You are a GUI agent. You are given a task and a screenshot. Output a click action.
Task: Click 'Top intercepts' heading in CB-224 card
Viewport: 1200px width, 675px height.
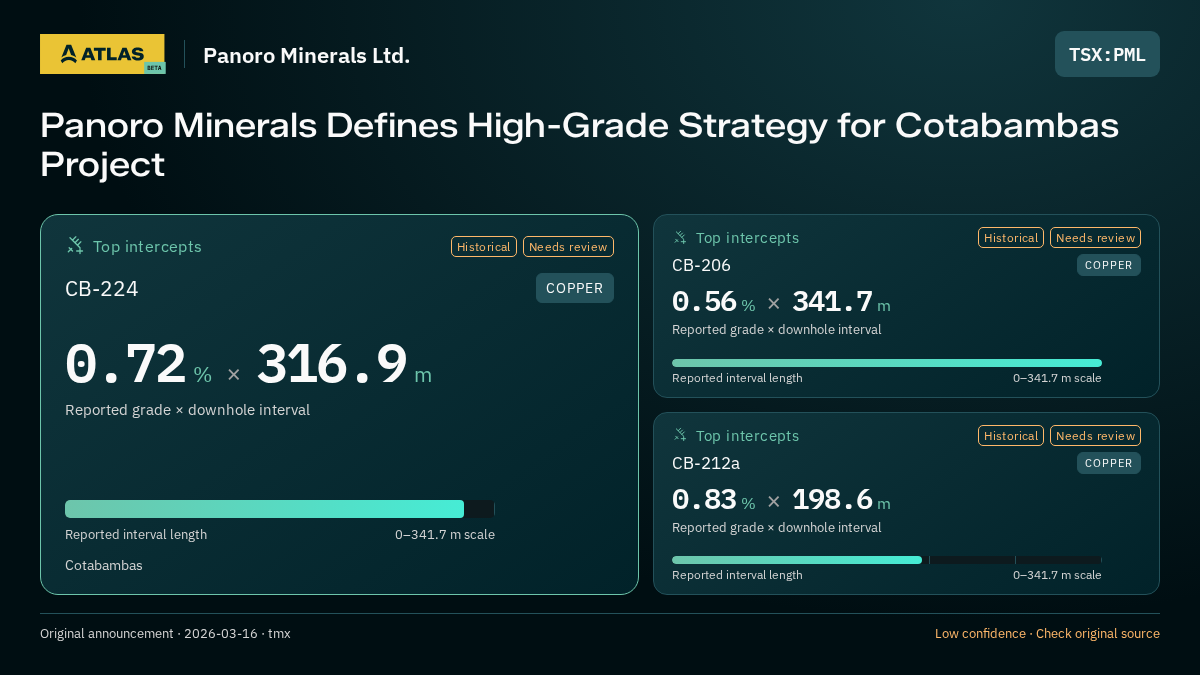[147, 247]
